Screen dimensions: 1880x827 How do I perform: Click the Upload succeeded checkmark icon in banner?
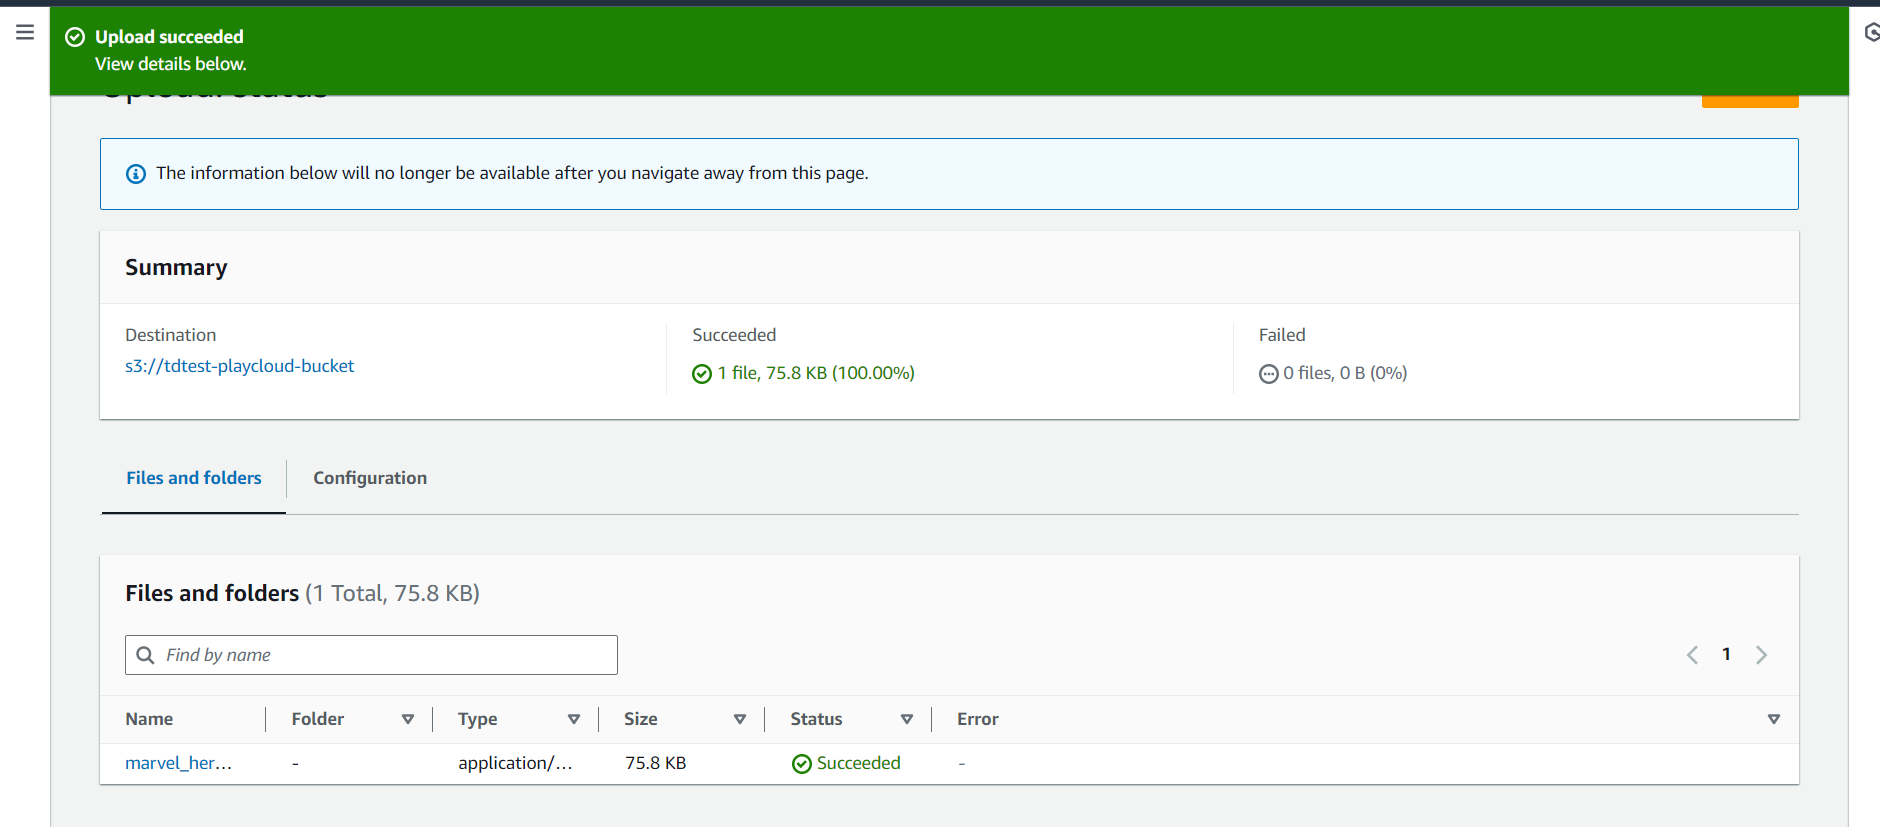[x=75, y=37]
